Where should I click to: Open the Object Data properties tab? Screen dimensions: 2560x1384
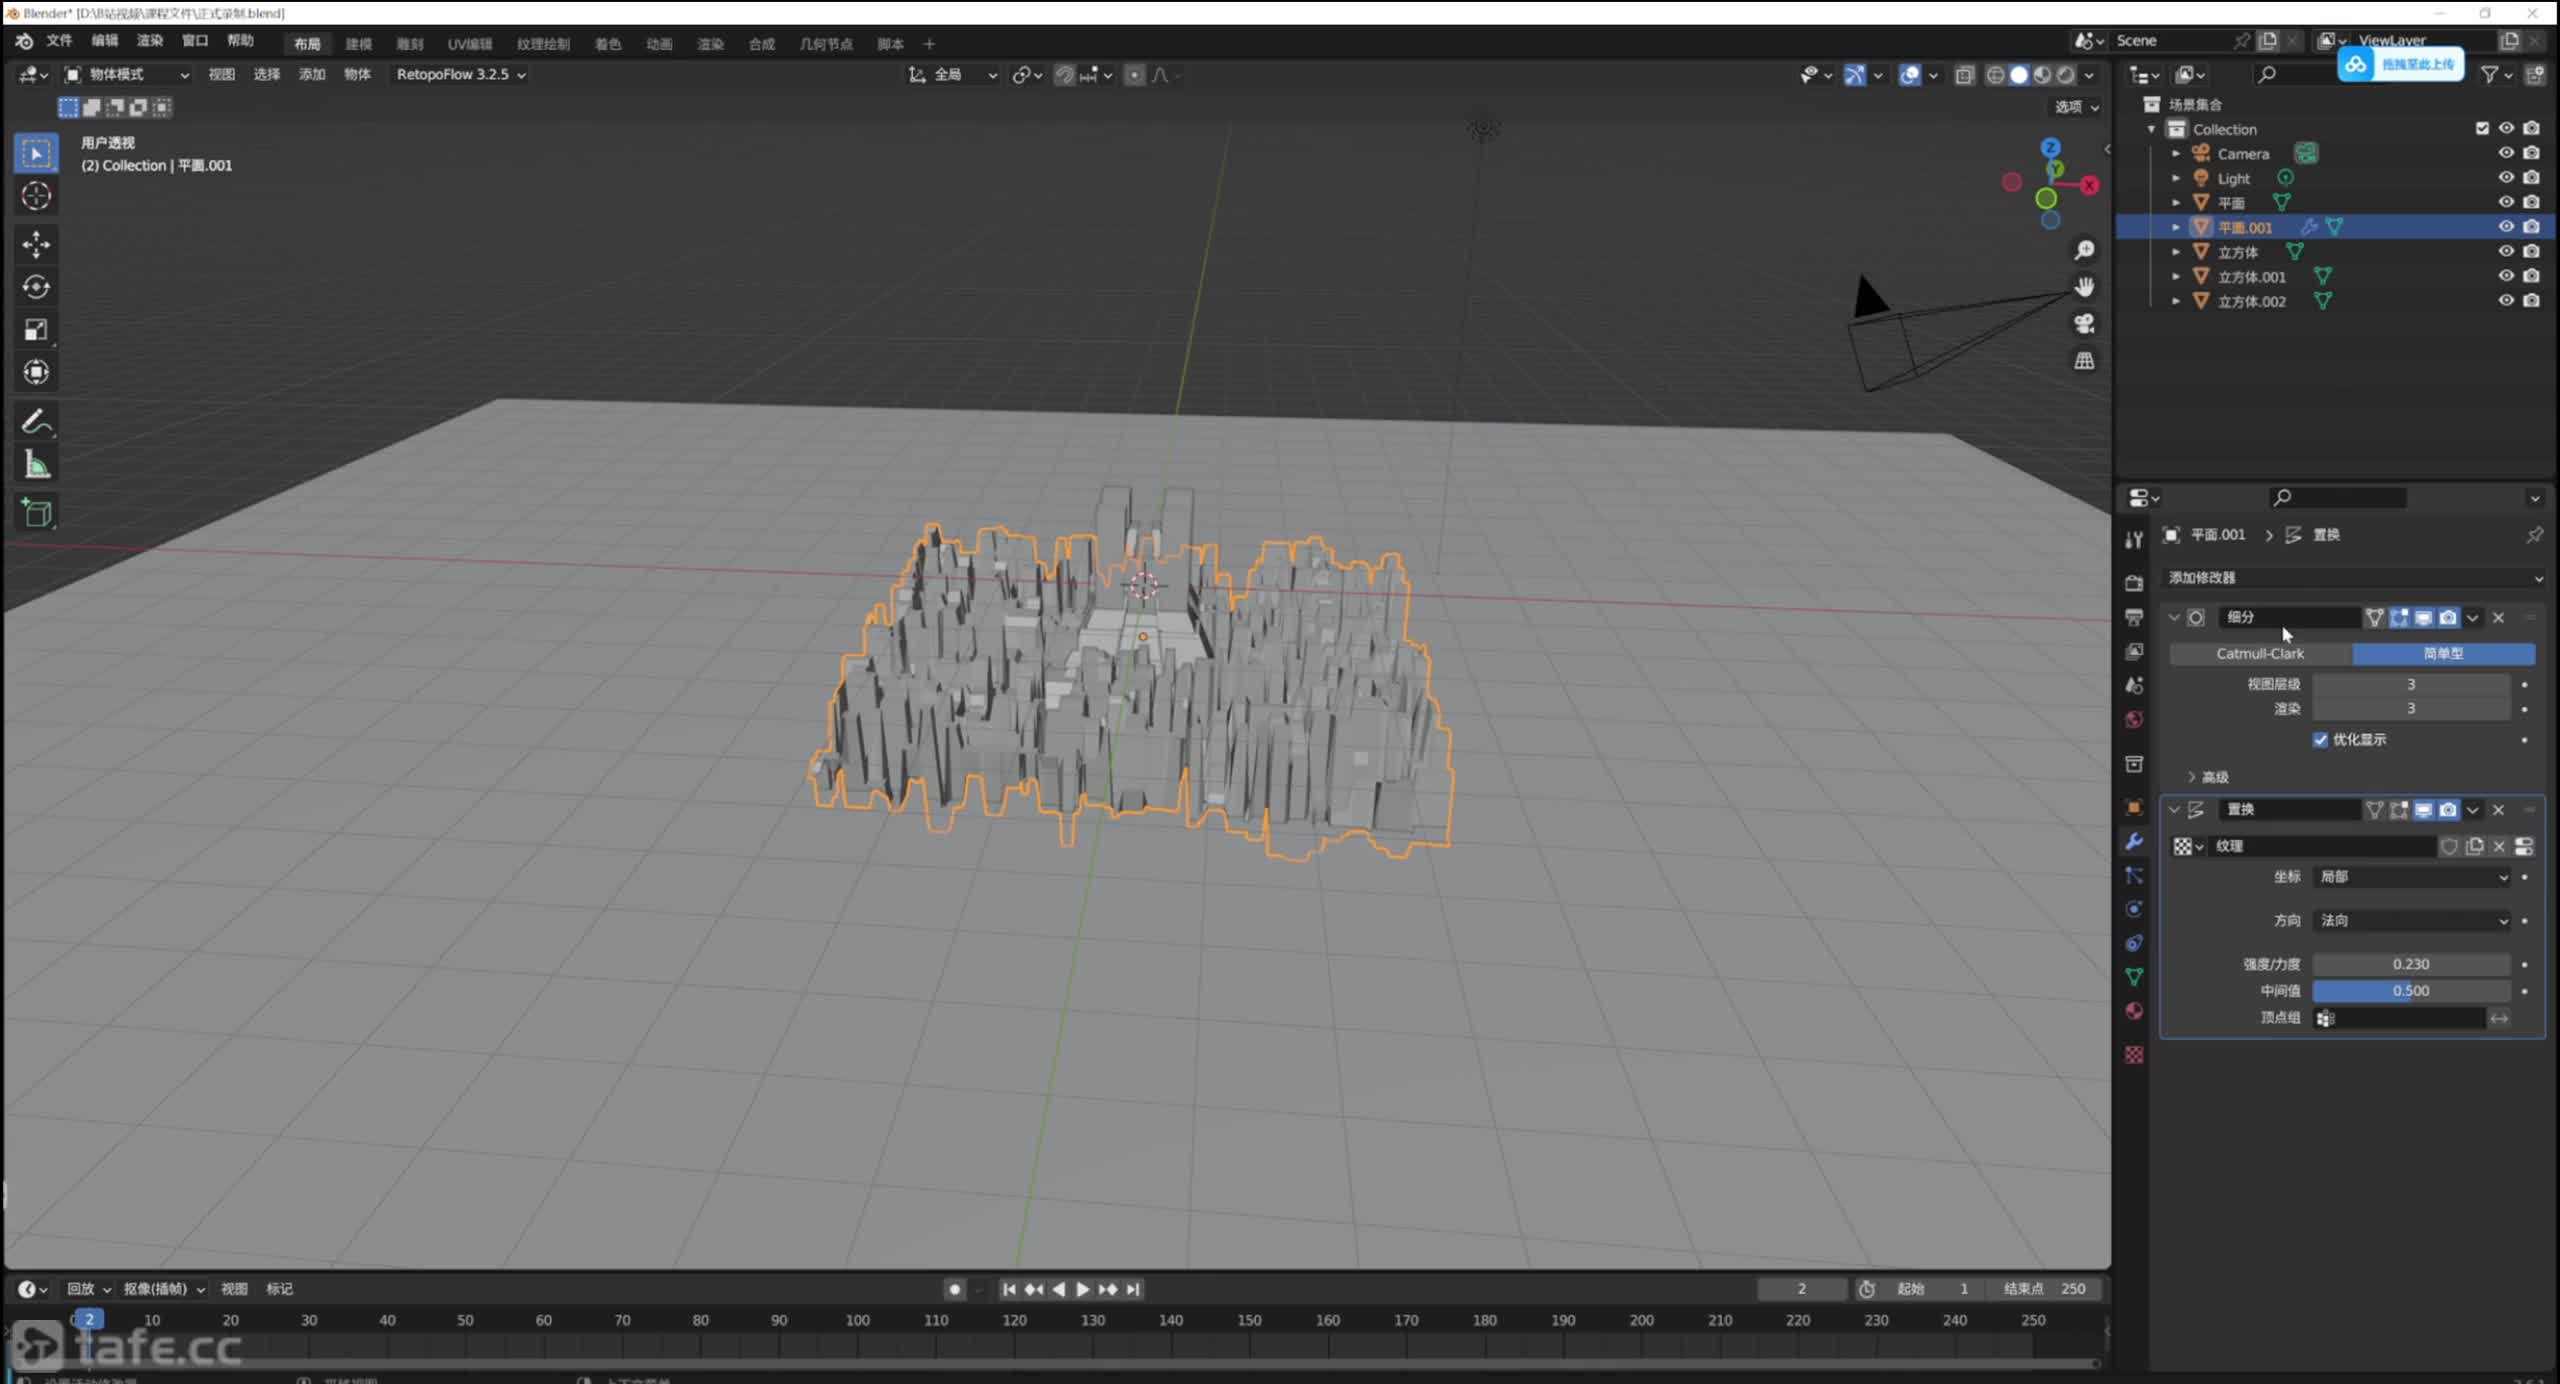(x=2134, y=977)
